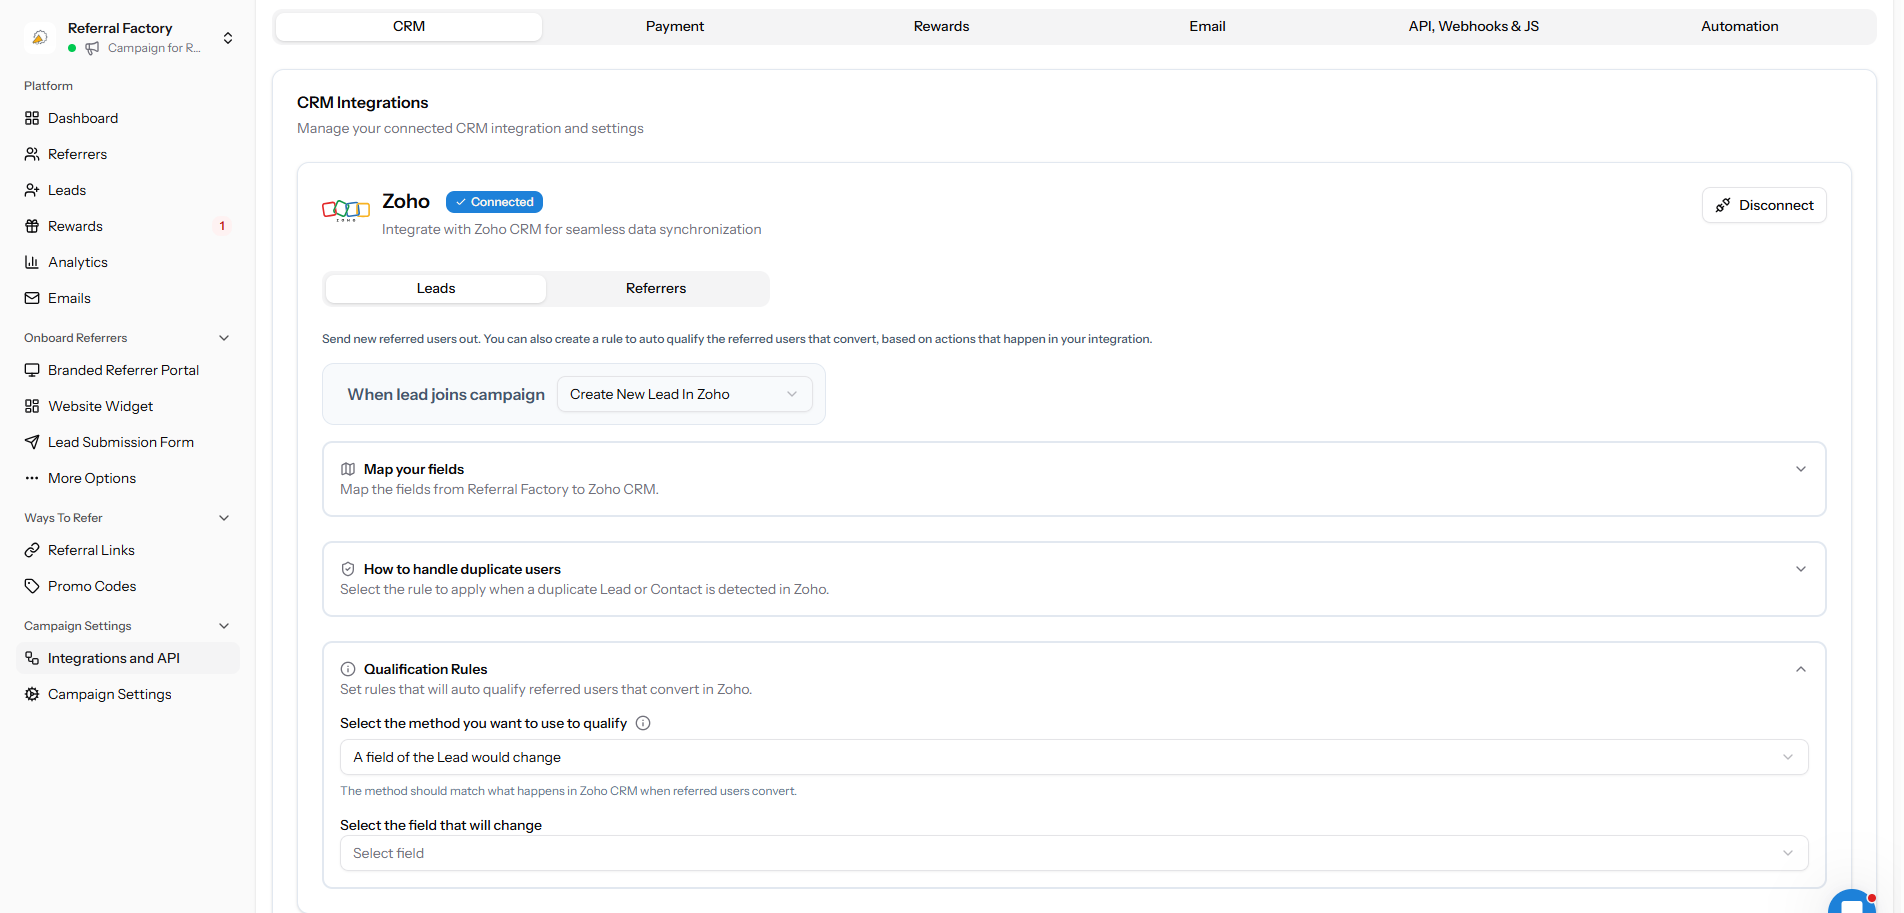This screenshot has width=1904, height=913.
Task: Collapse the Campaign Settings sidebar group header
Action: 224,626
